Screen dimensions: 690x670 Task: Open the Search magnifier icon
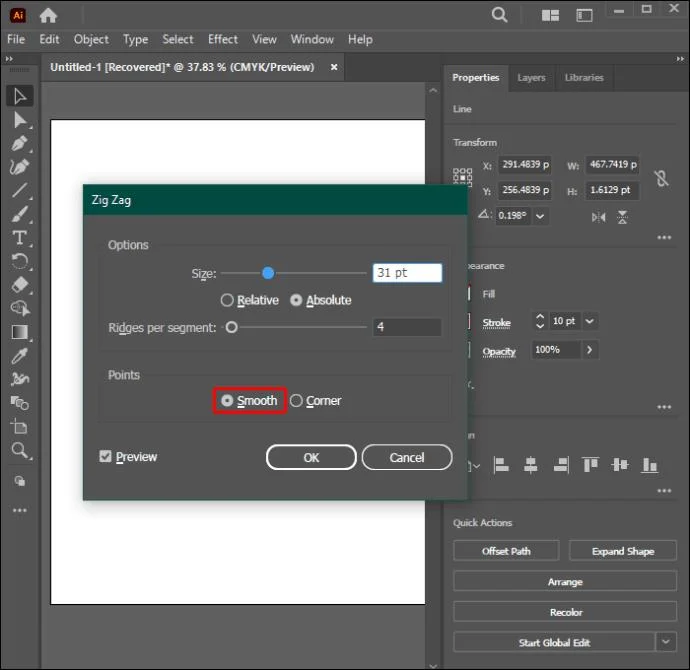[x=499, y=15]
